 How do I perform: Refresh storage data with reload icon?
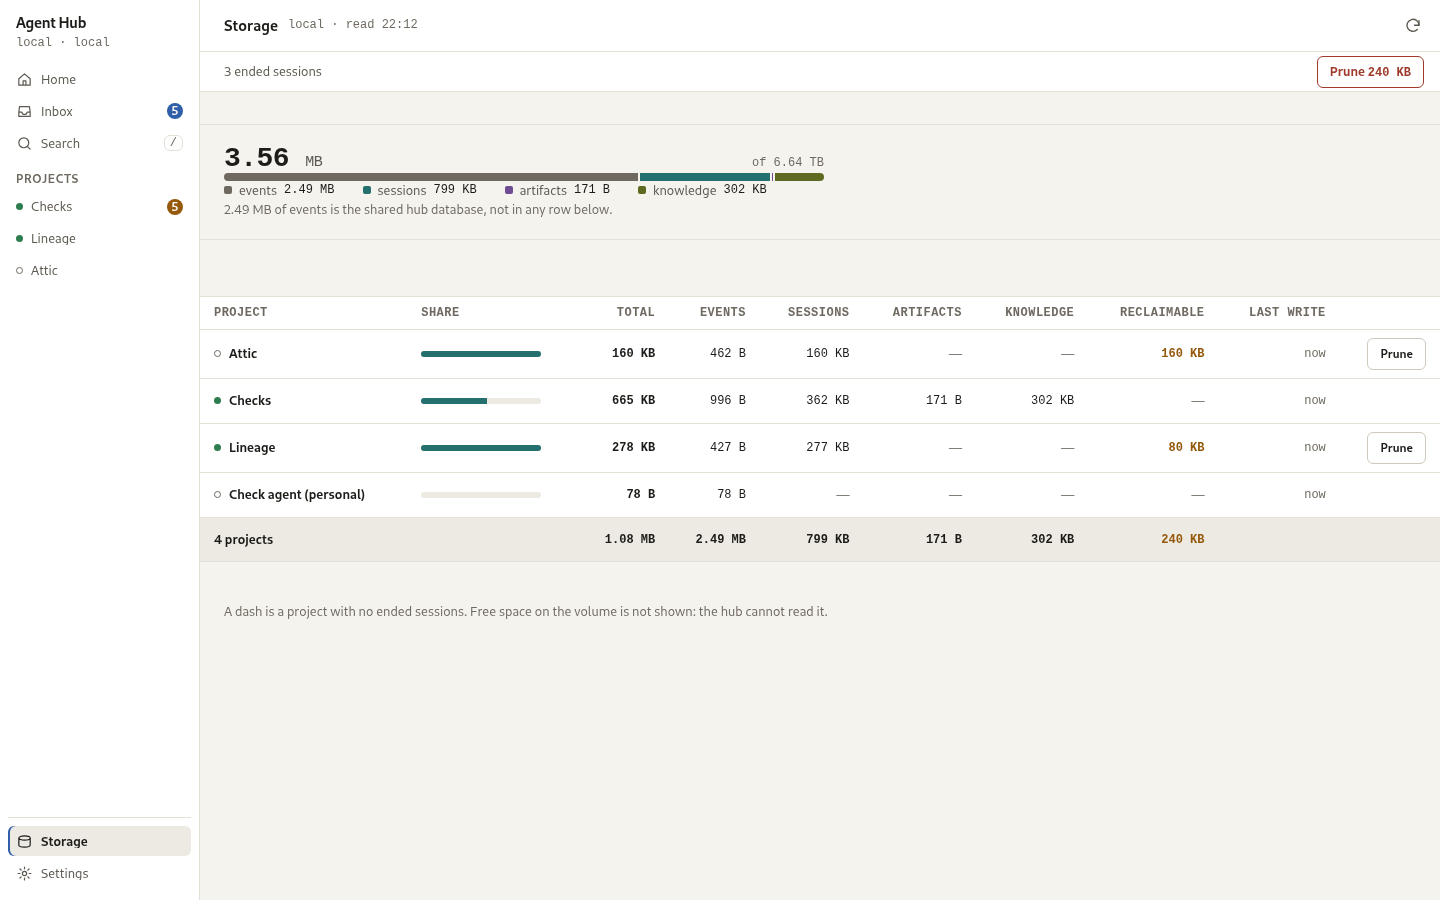(1413, 26)
